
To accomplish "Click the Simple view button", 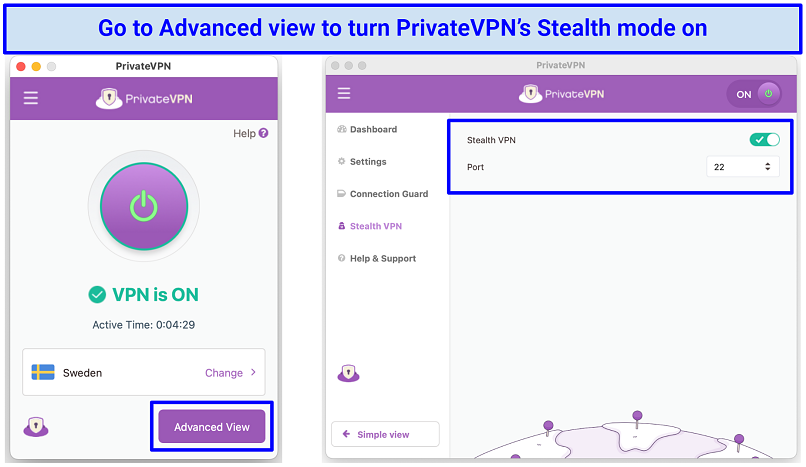I will coord(386,434).
